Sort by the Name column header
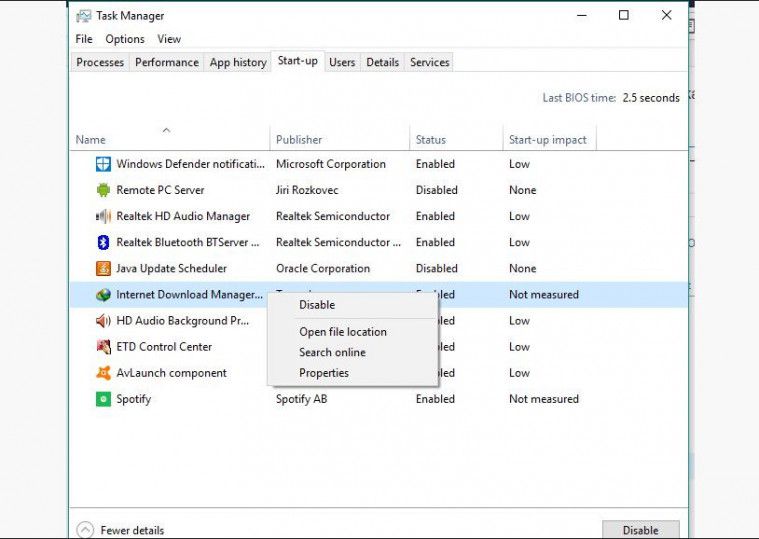Viewport: 759px width, 539px height. pyautogui.click(x=91, y=140)
